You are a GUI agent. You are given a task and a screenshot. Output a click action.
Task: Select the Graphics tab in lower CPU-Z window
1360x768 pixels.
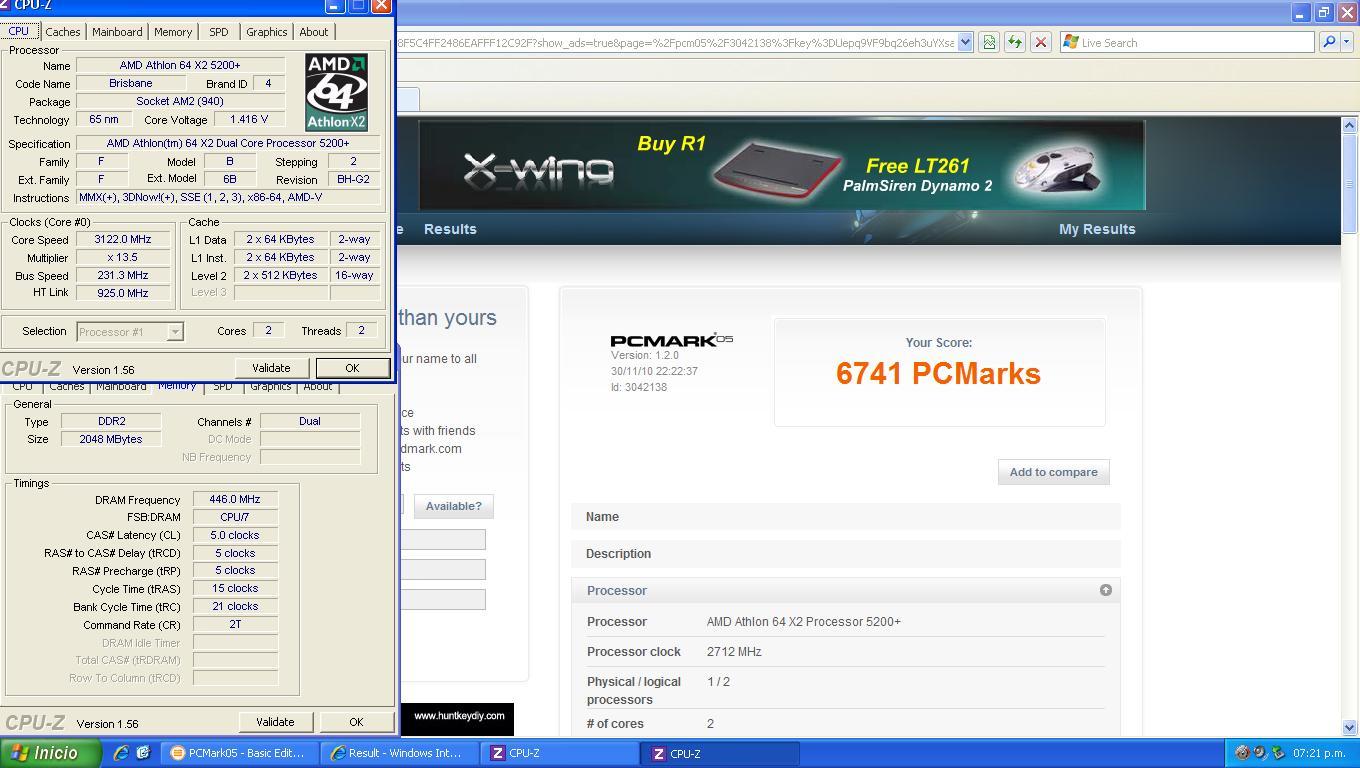point(271,386)
